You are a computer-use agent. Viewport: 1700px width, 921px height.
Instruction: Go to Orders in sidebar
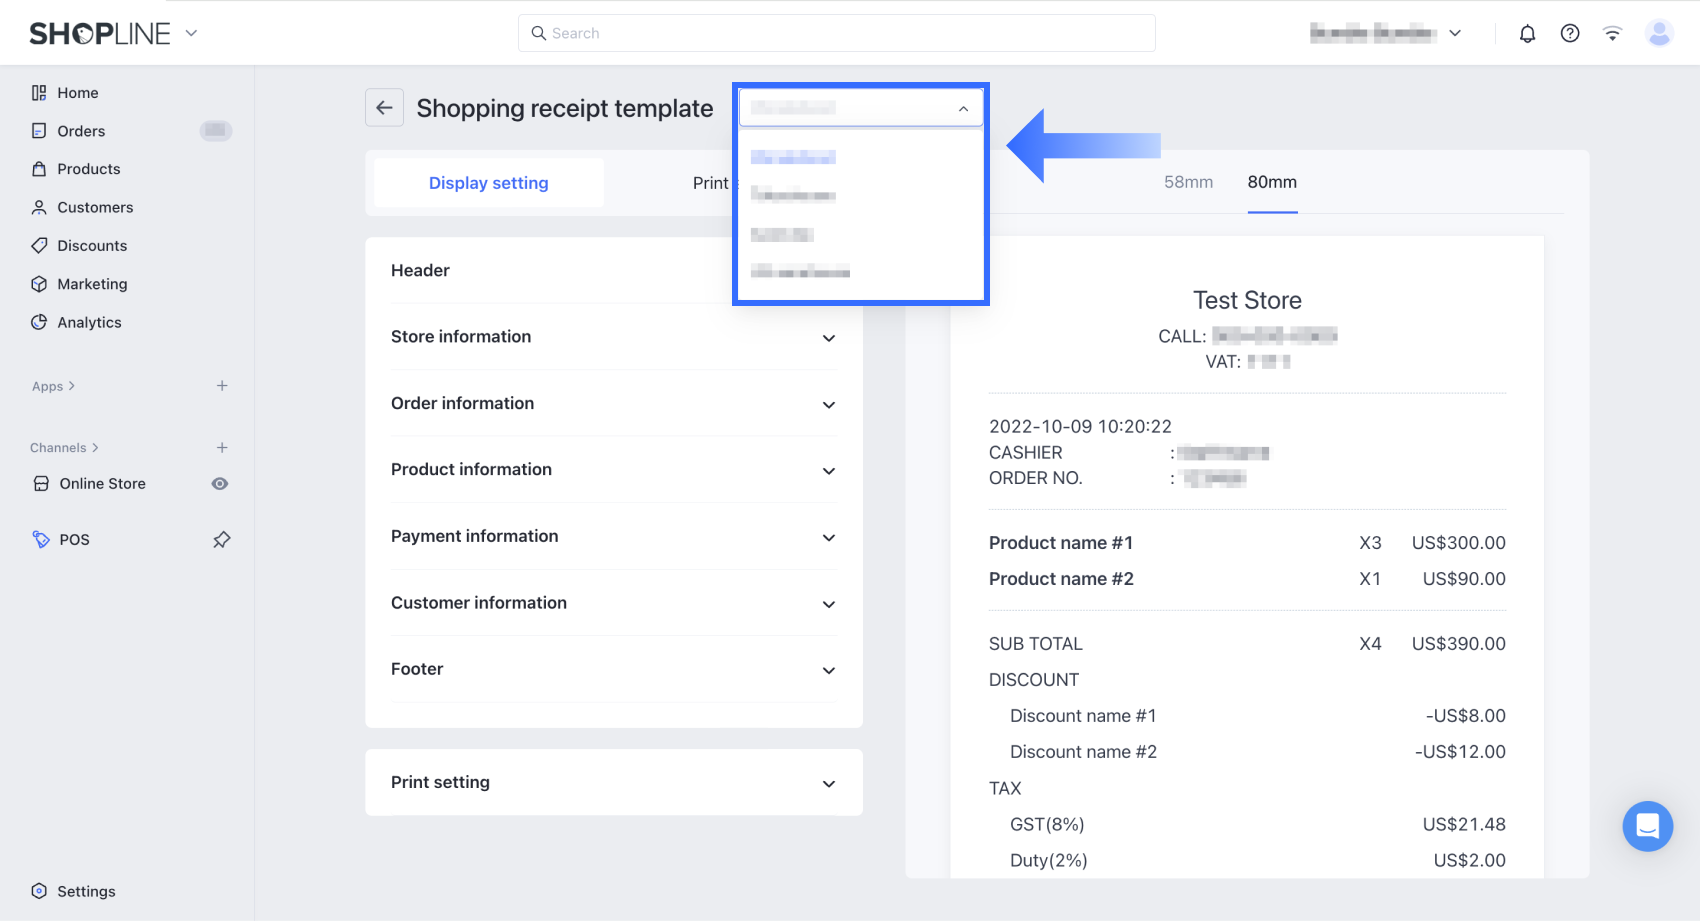[x=81, y=131]
